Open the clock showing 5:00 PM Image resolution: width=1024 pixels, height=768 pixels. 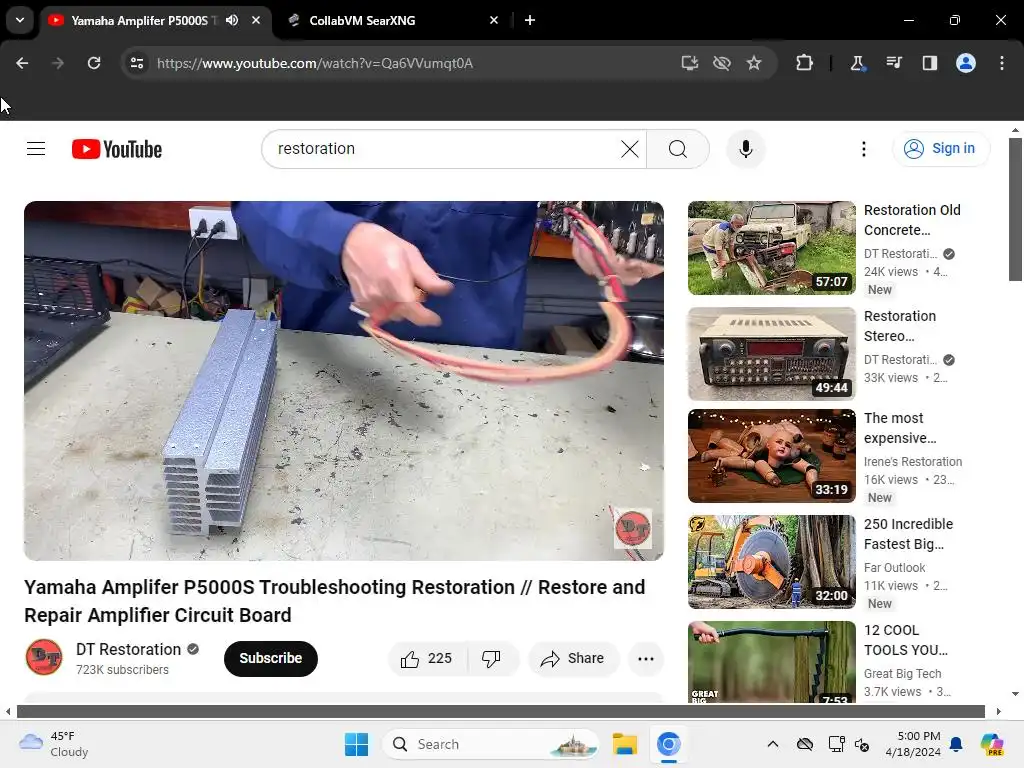[x=913, y=744]
